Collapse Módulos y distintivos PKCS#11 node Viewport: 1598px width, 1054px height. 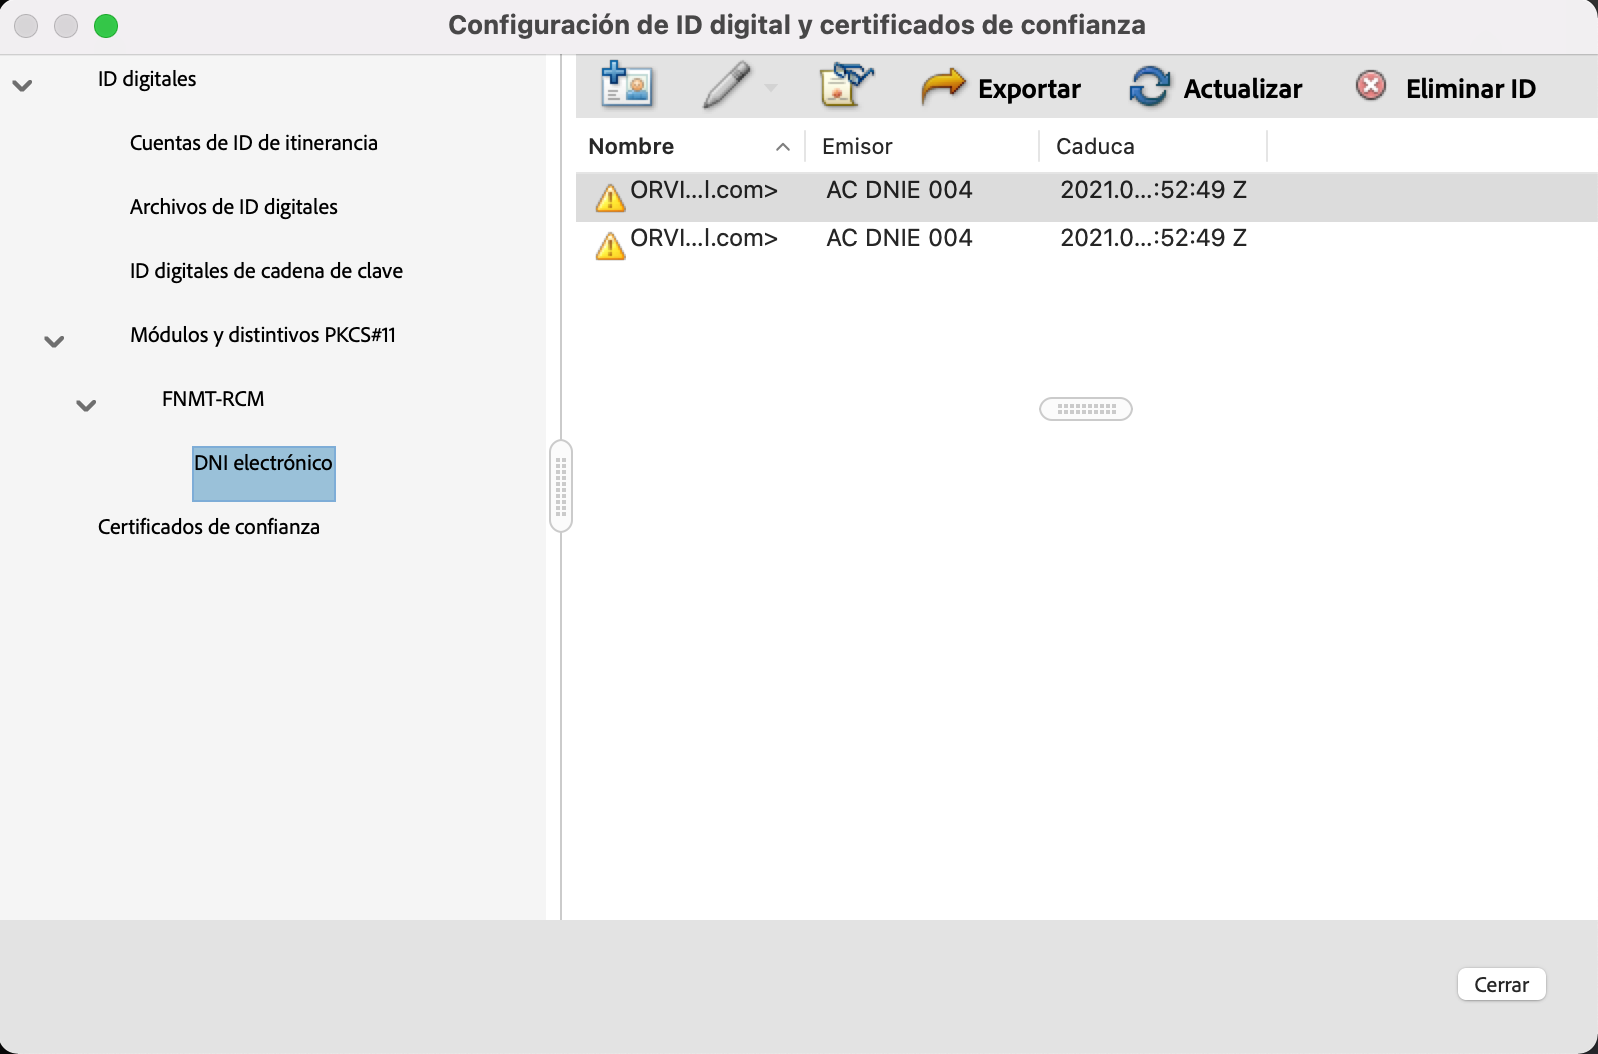pos(54,342)
